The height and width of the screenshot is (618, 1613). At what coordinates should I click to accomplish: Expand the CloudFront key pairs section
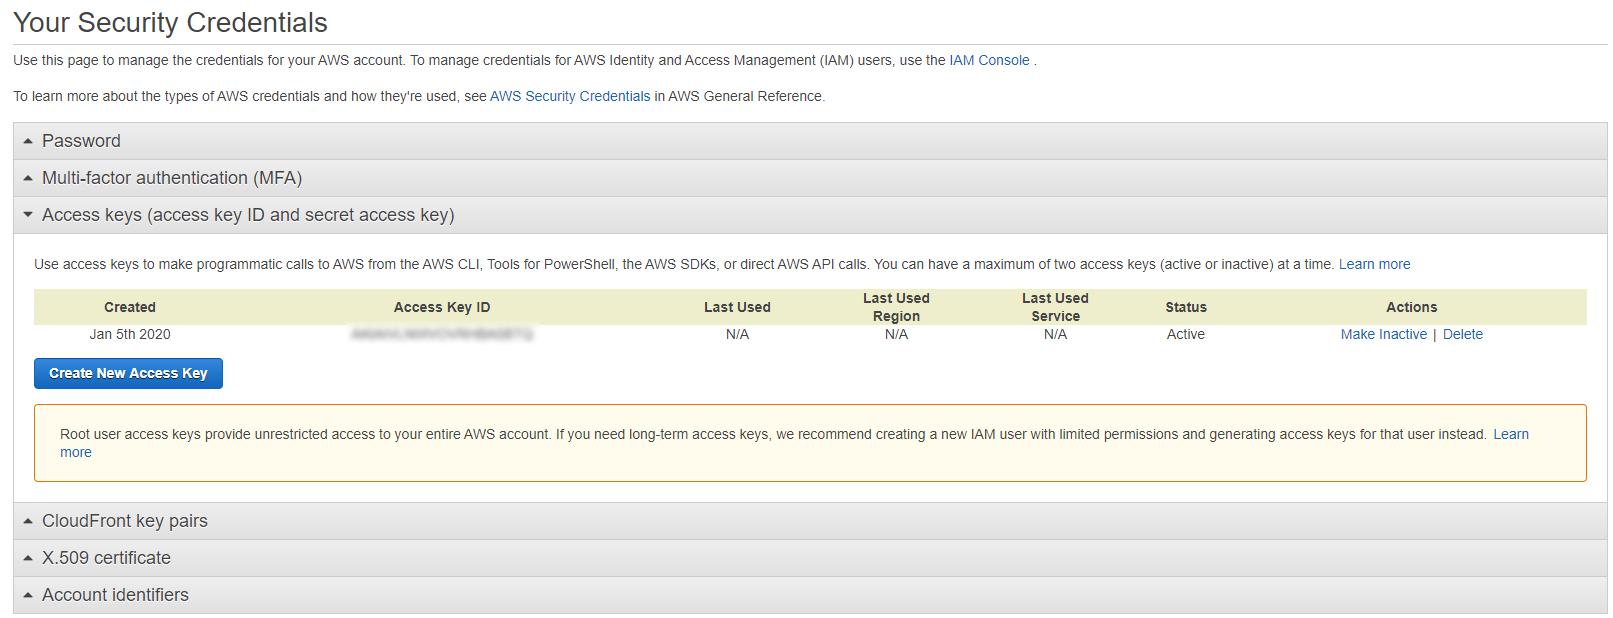124,520
